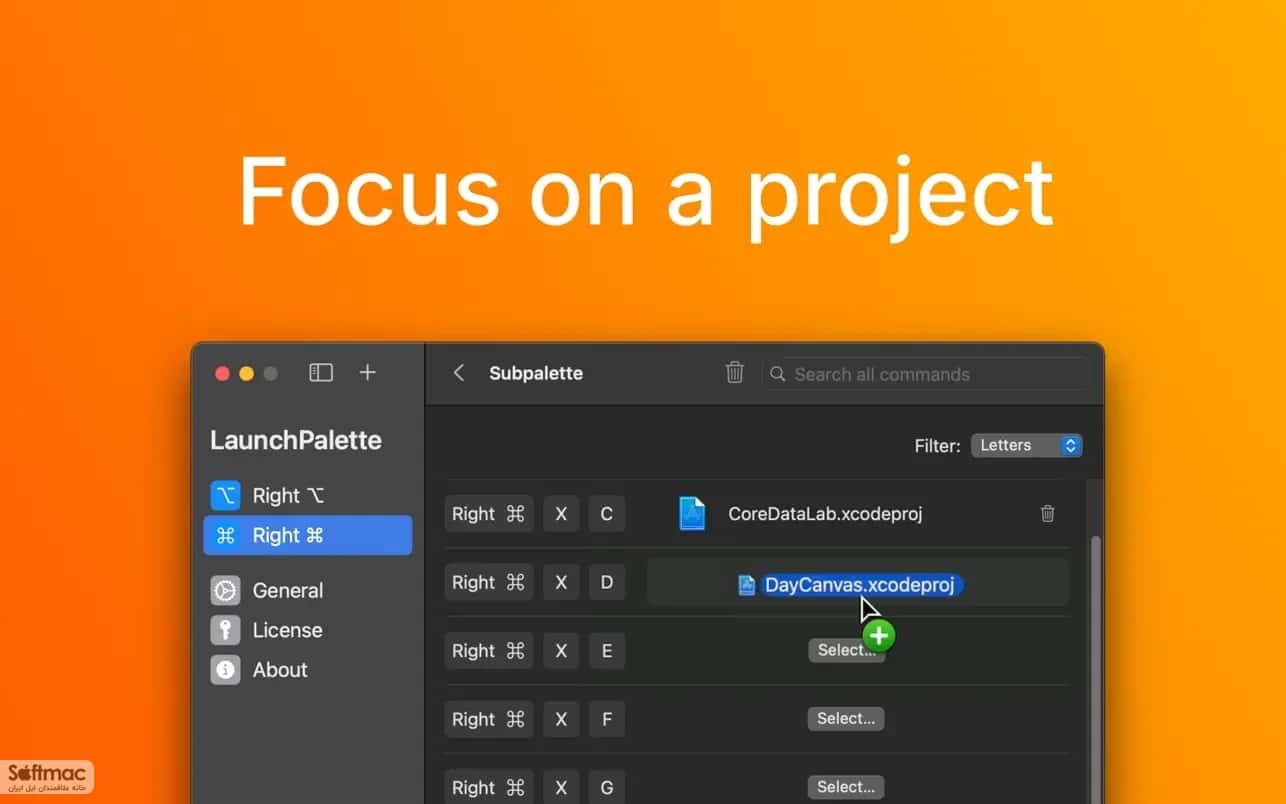Click X key cap in D row
The height and width of the screenshot is (804, 1286).
tap(561, 582)
